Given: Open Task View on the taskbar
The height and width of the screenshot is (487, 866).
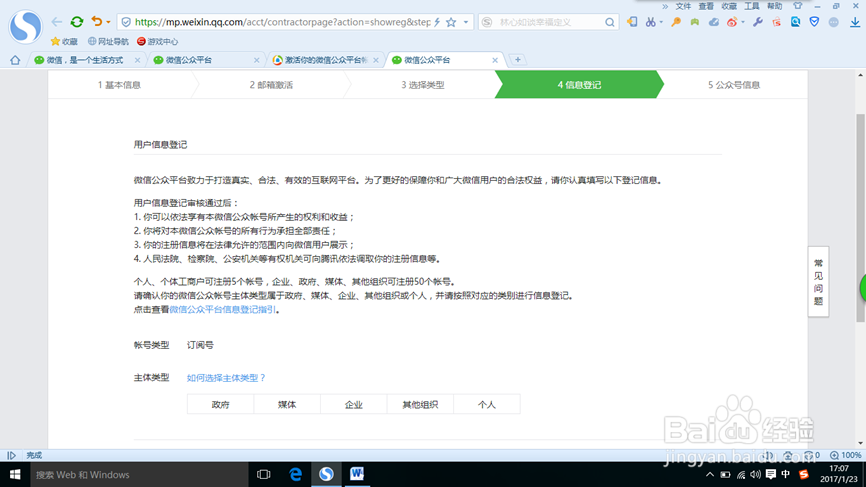Looking at the screenshot, I should [x=263, y=474].
